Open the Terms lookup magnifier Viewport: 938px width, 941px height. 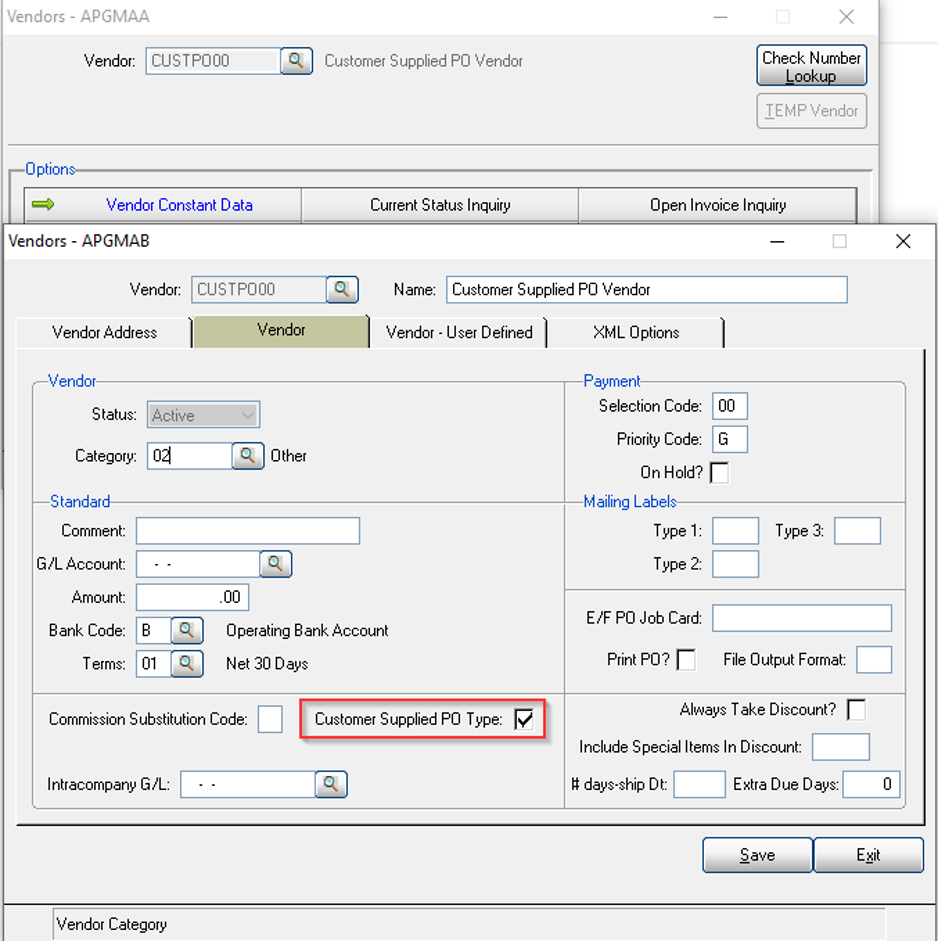[x=187, y=664]
